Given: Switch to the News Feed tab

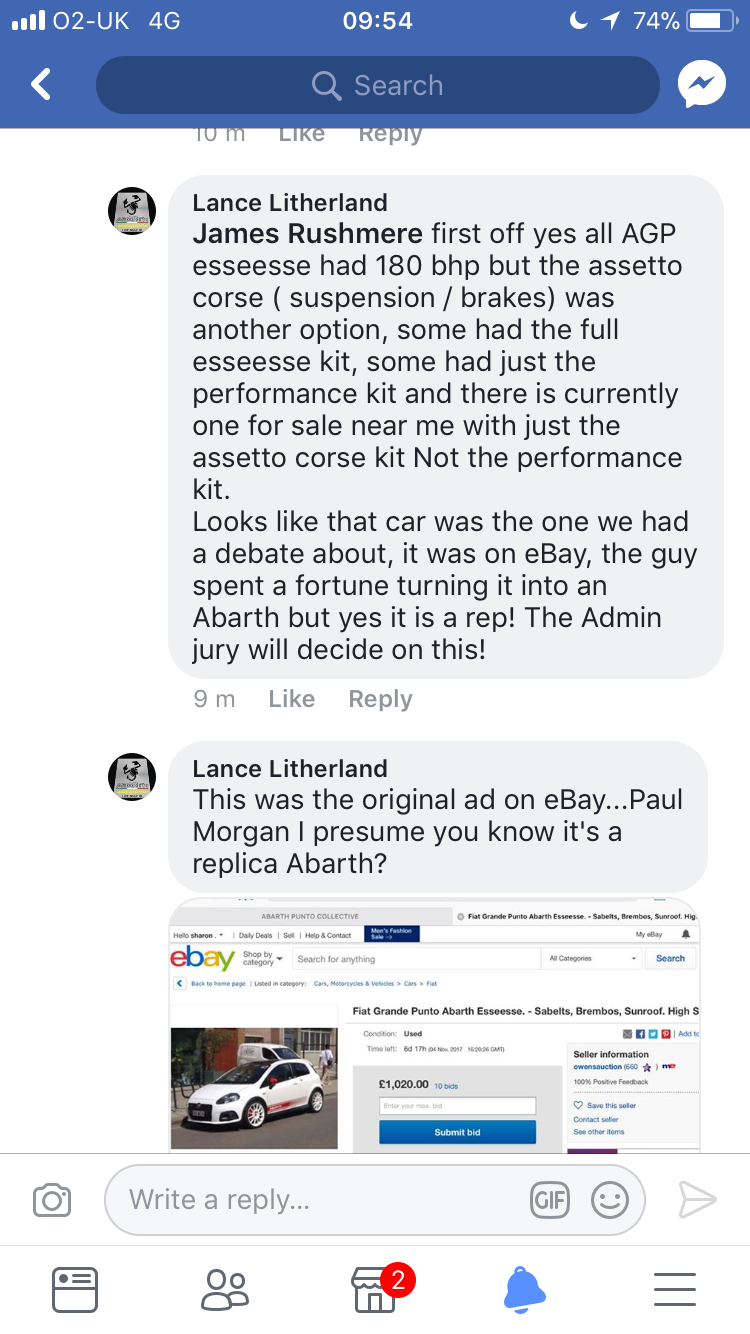Looking at the screenshot, I should pos(75,1290).
